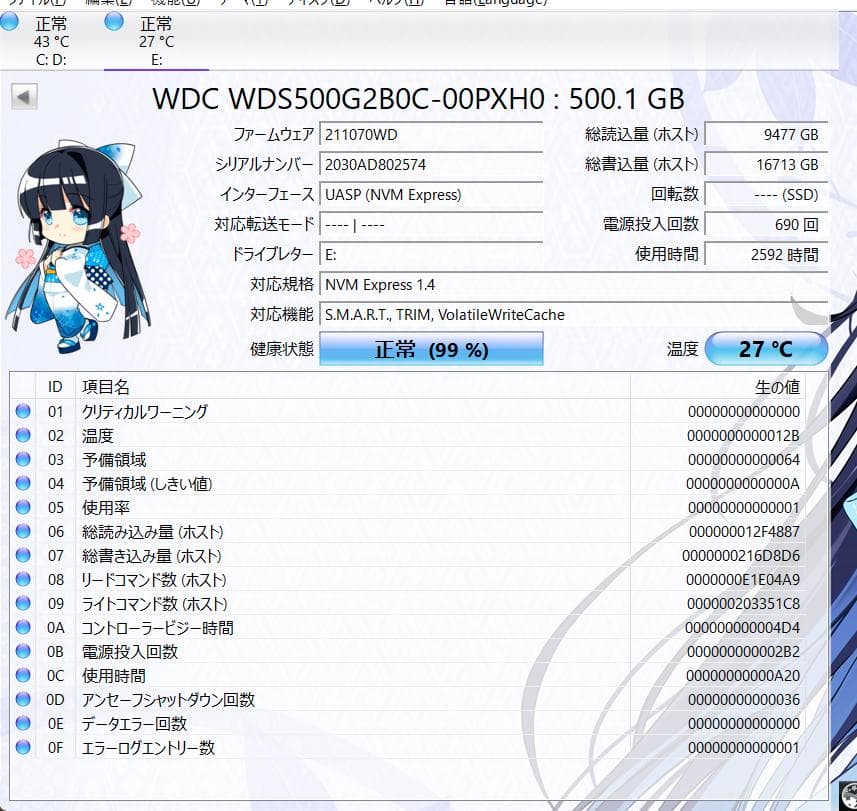The height and width of the screenshot is (811, 857).
Task: Click raw value 000000000012B
Action: pos(743,436)
